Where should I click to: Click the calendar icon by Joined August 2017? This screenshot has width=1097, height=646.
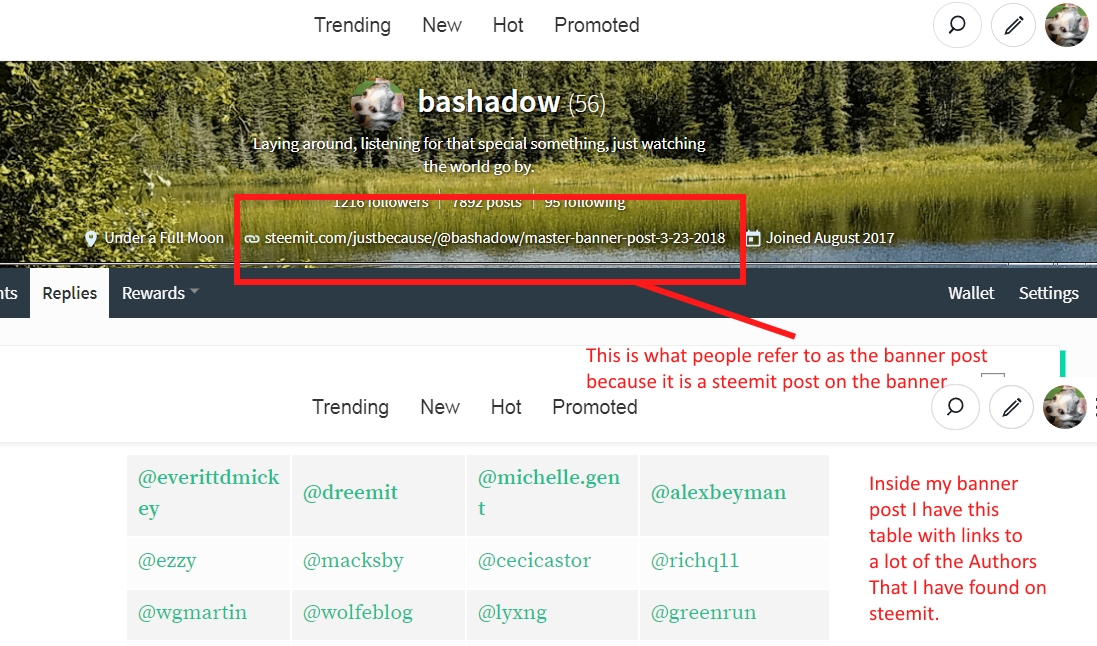(x=753, y=239)
